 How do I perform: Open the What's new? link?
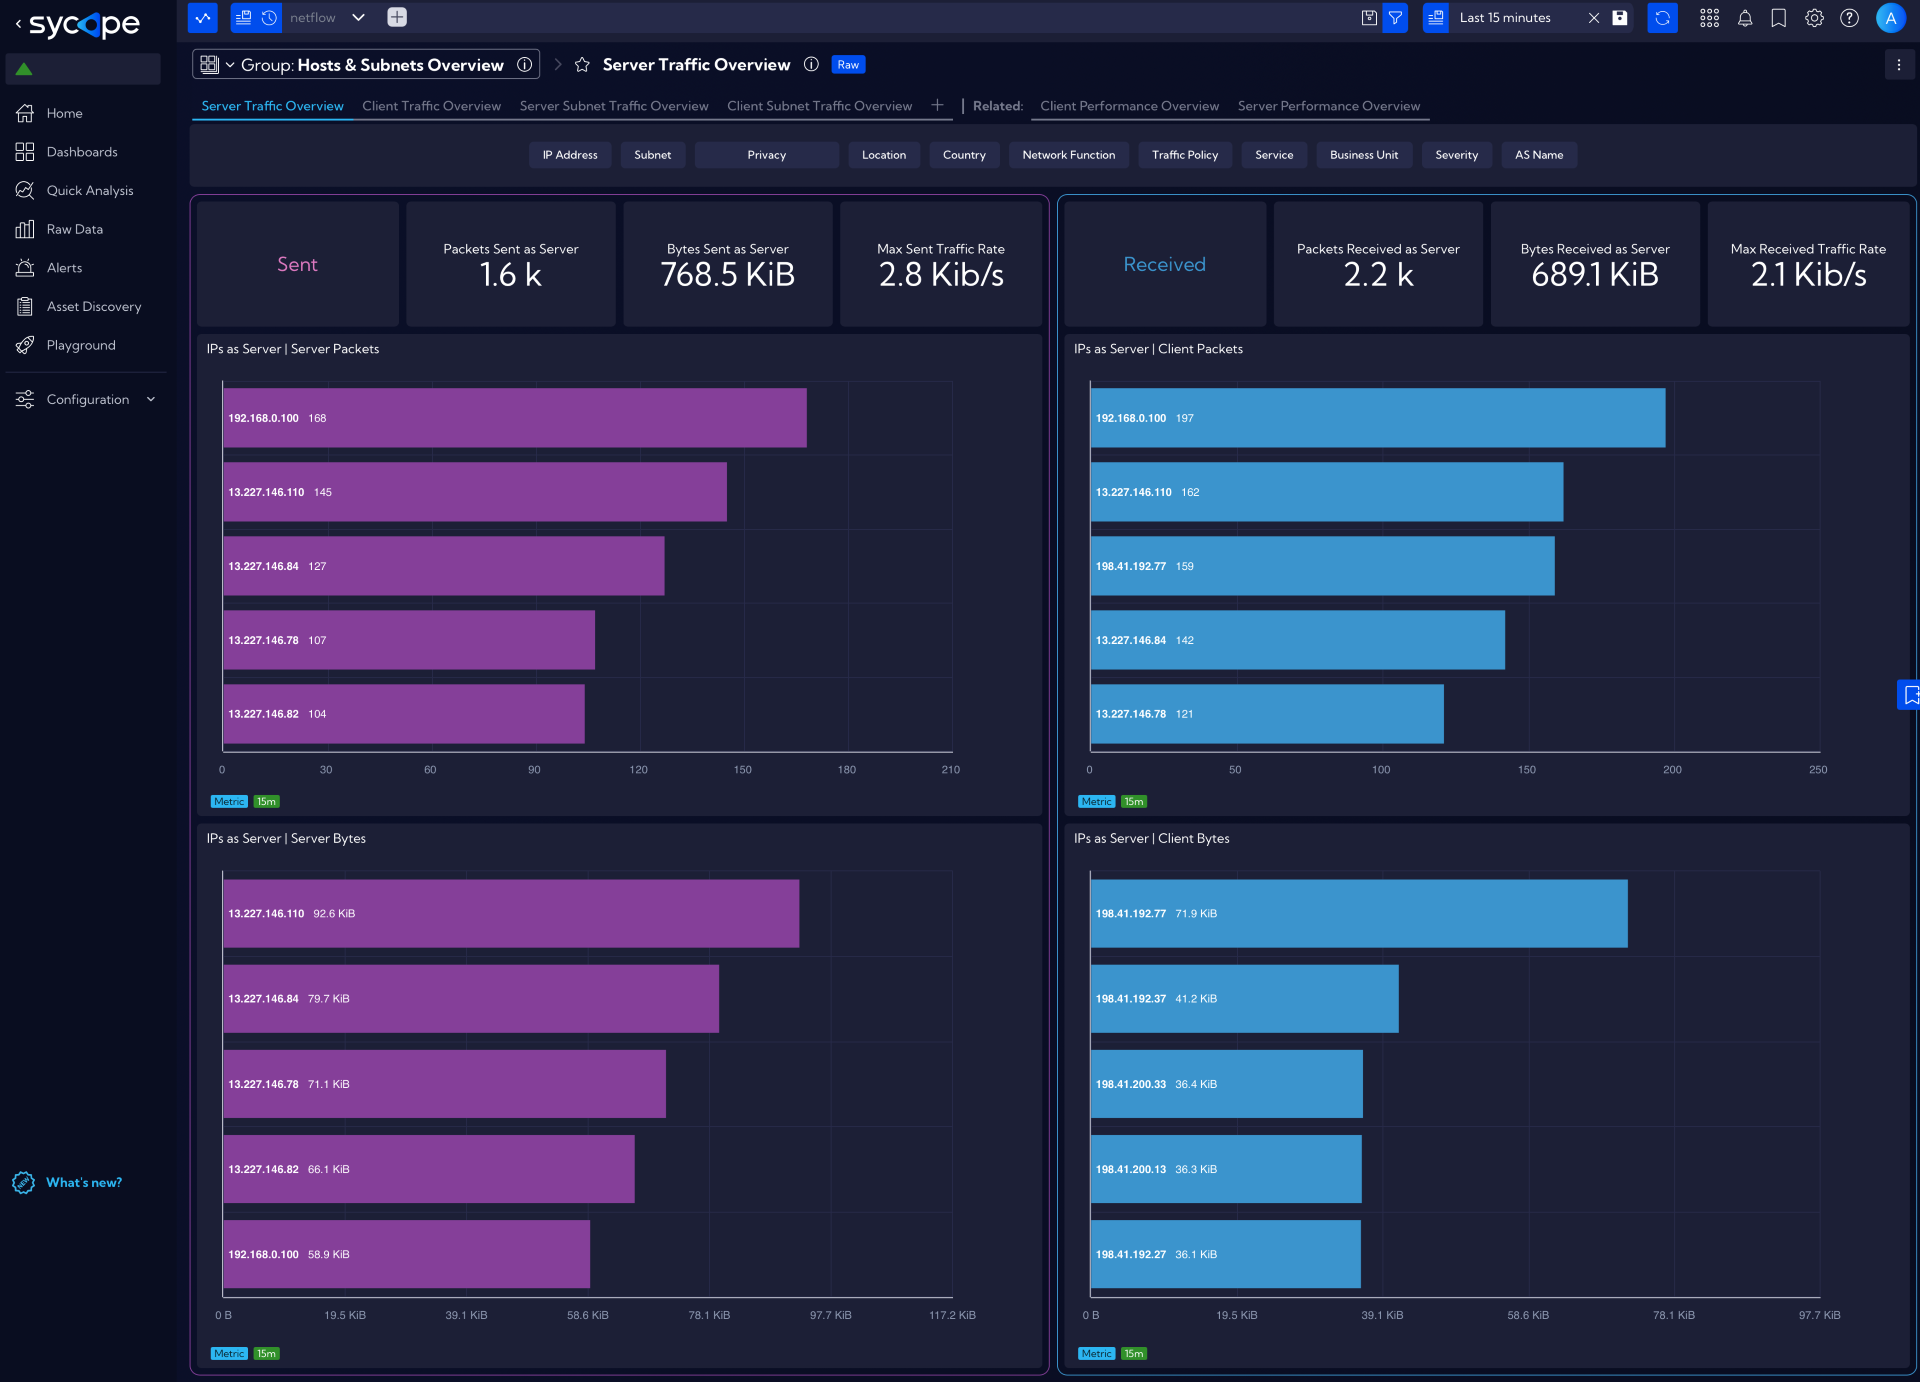tap(83, 1182)
